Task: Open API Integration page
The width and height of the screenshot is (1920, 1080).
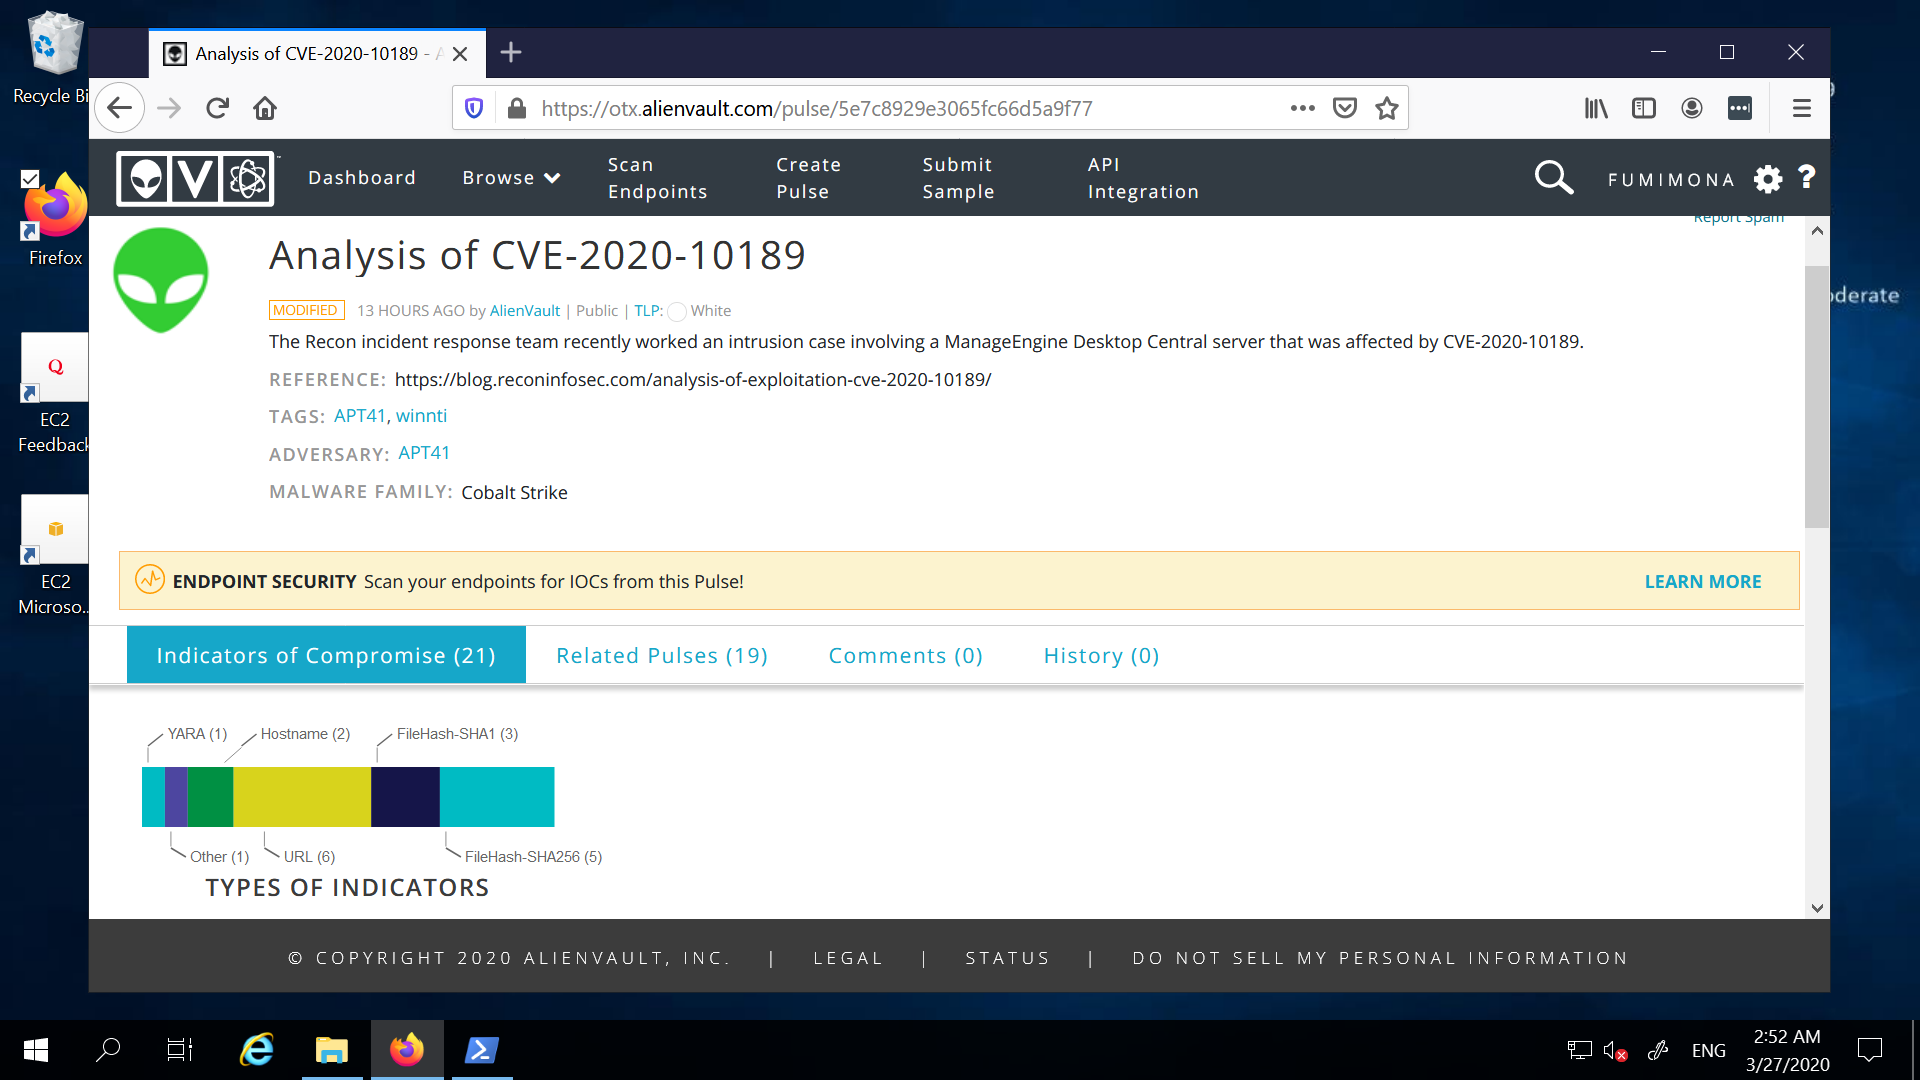Action: click(1143, 178)
